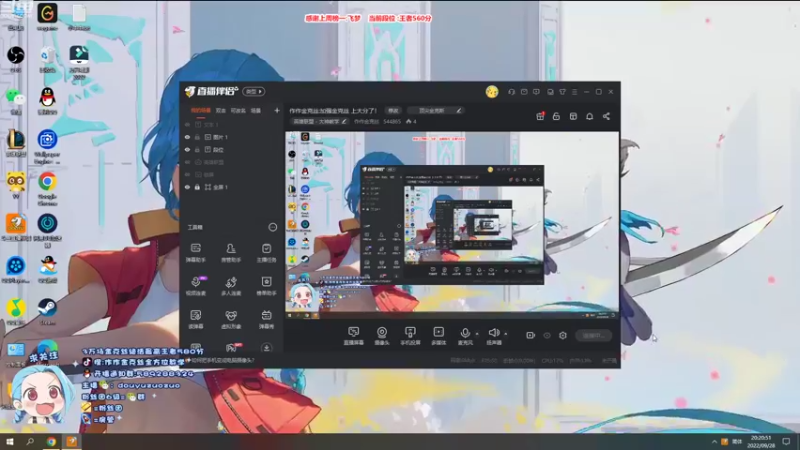Open the 弹幕助手 danmaku assistant tool
The width and height of the screenshot is (800, 450).
(x=195, y=252)
